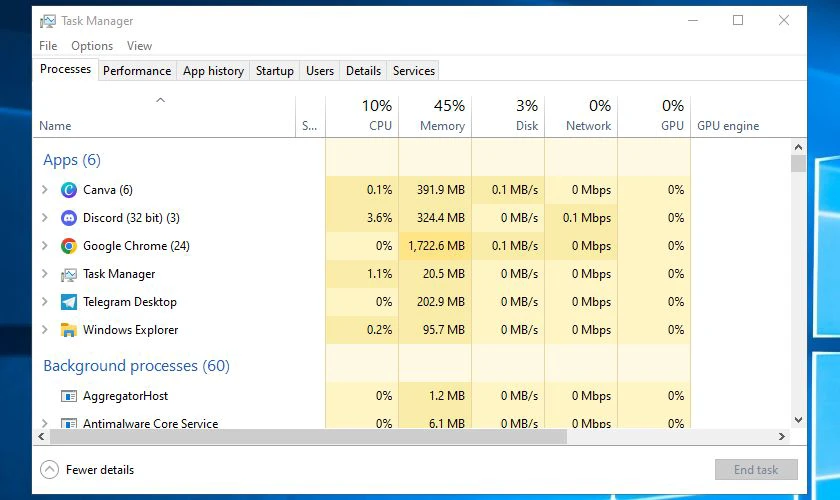
Task: Maximize the Task Manager window
Action: pyautogui.click(x=738, y=20)
